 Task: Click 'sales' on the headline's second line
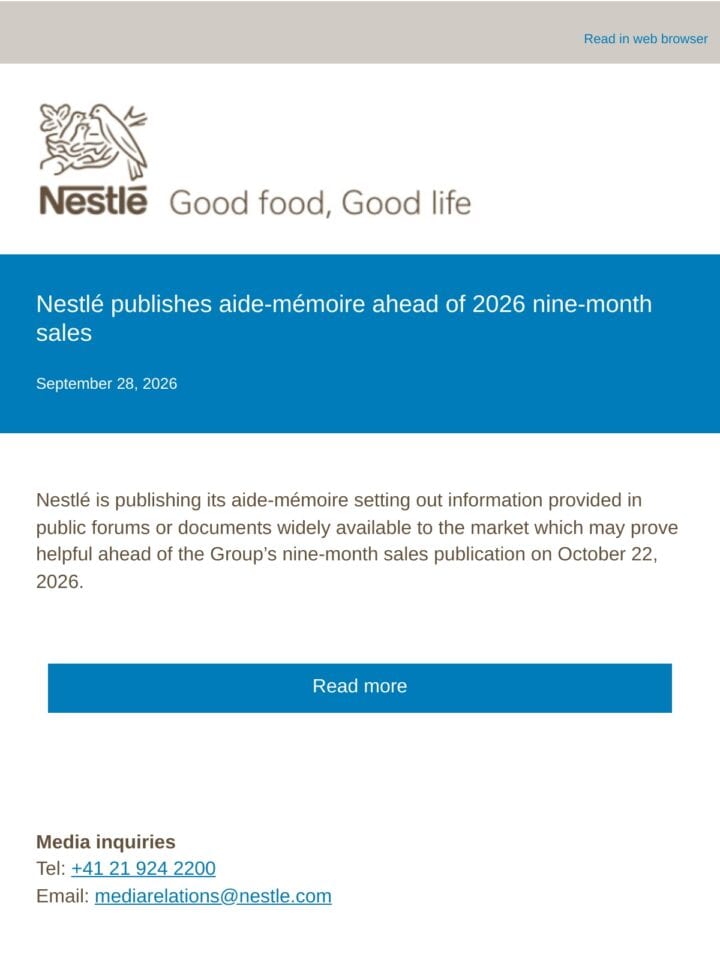point(64,333)
